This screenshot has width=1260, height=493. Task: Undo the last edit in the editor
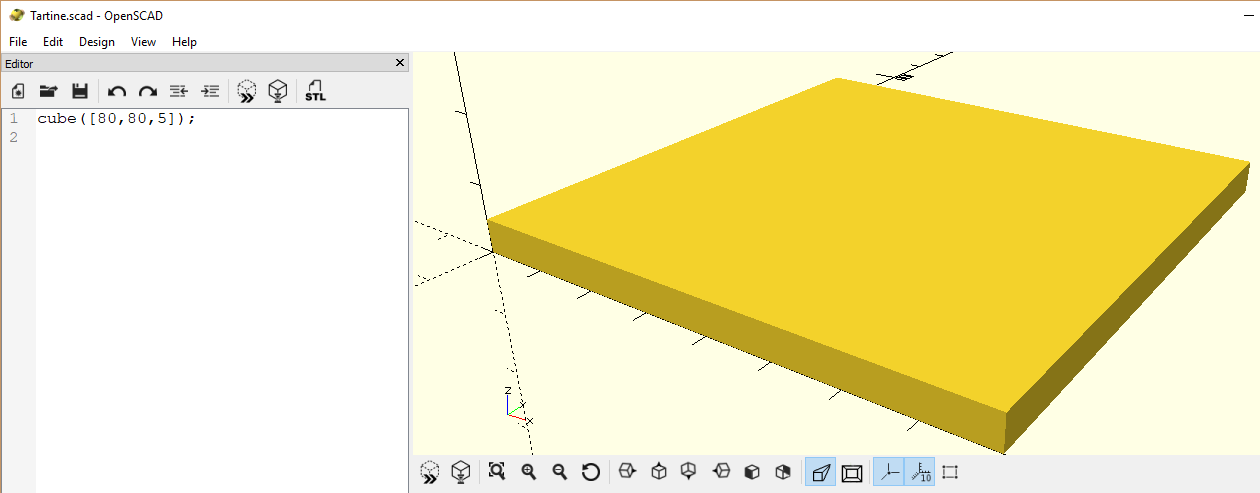click(x=117, y=92)
